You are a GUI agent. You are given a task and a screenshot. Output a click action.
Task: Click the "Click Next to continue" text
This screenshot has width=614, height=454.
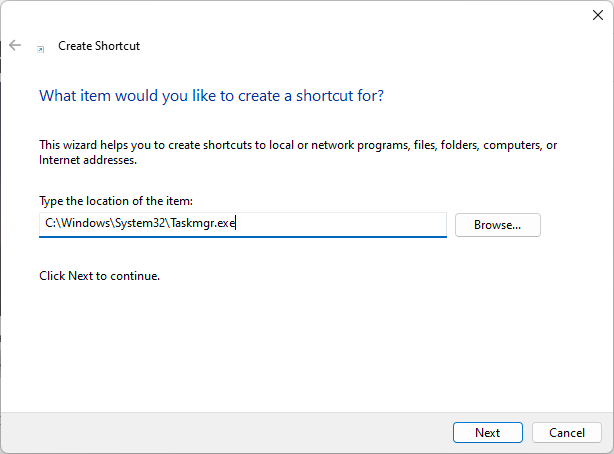point(99,275)
